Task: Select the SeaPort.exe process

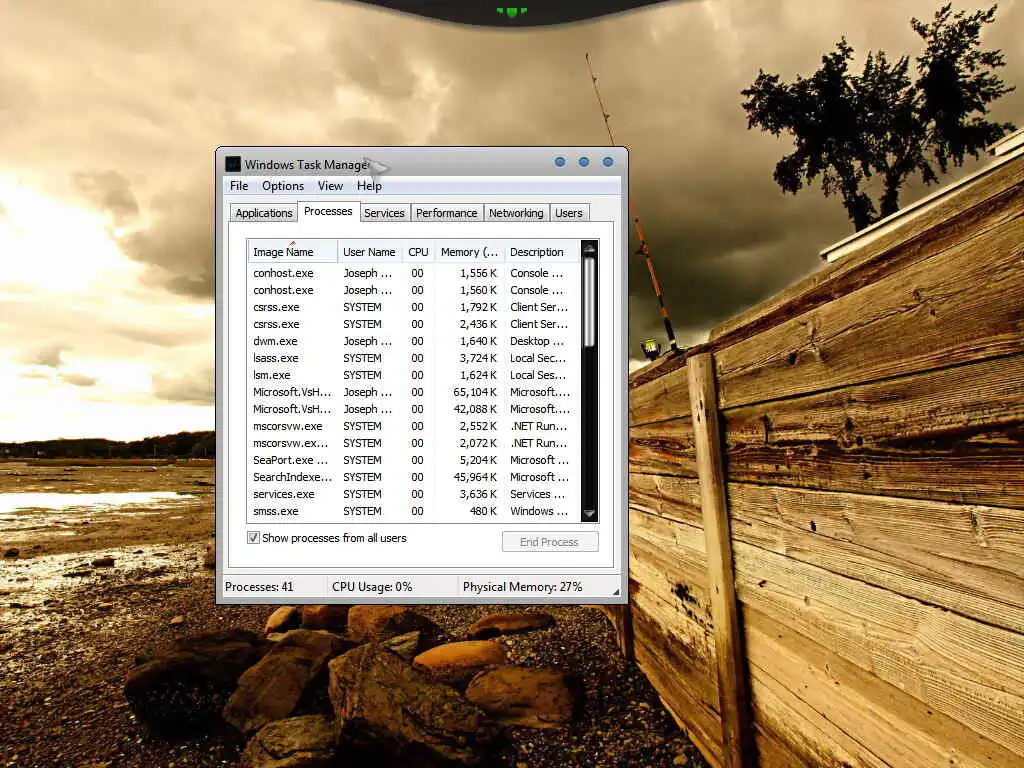Action: pos(413,460)
